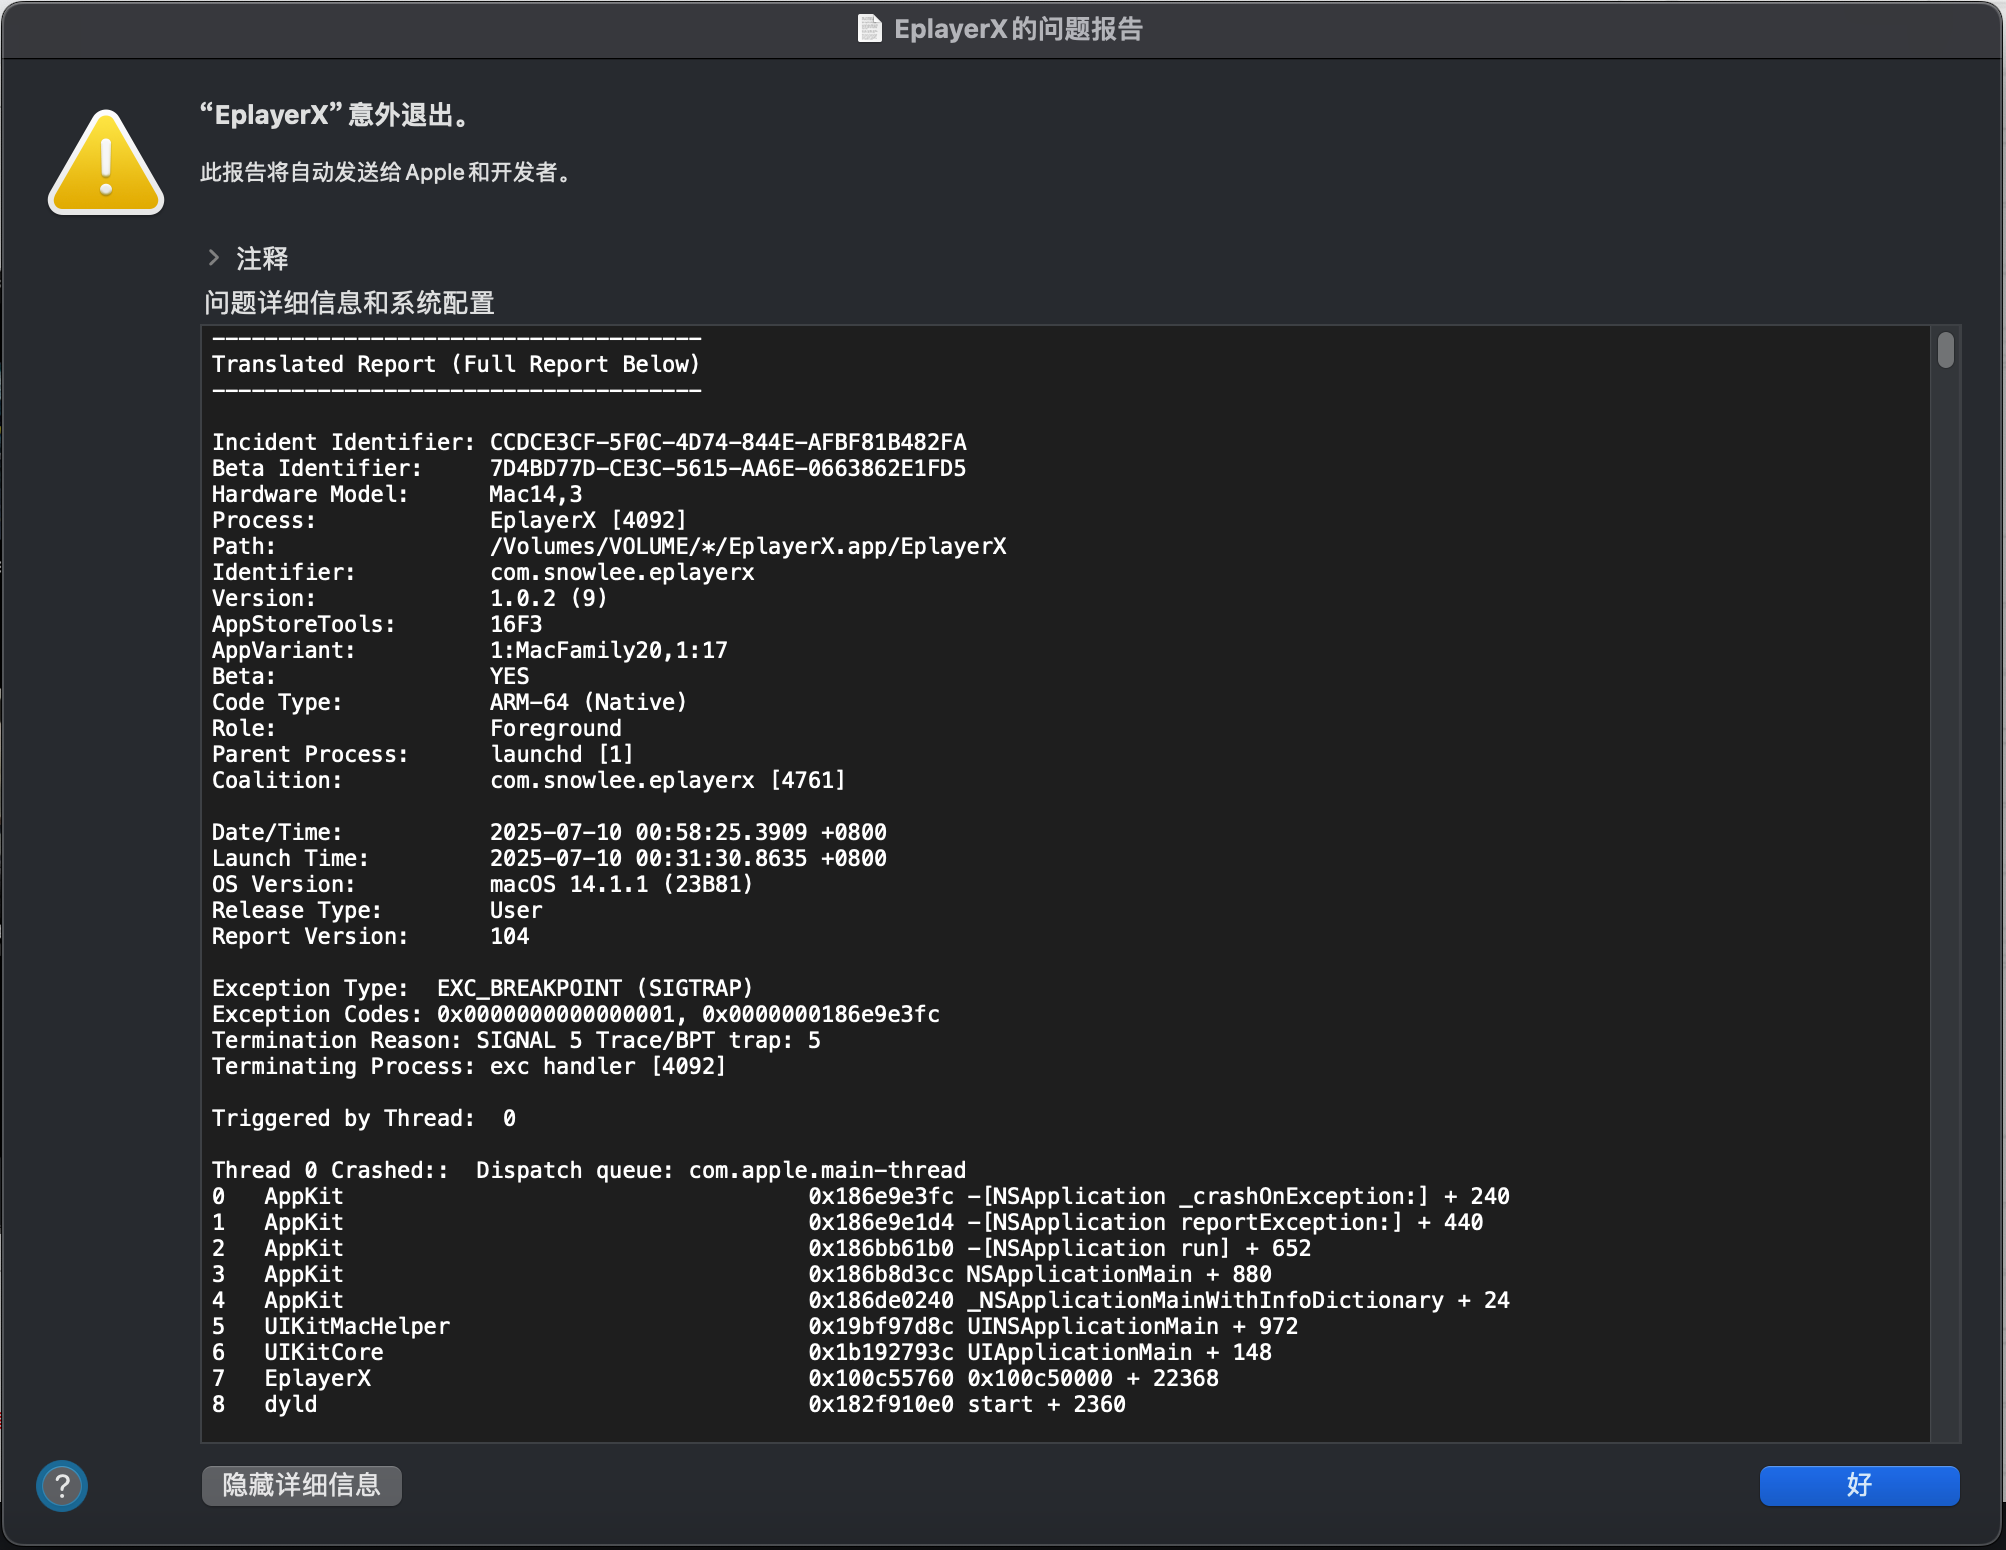Click the Date/Time value 2025-07-10 00:58:25.3909

point(648,832)
